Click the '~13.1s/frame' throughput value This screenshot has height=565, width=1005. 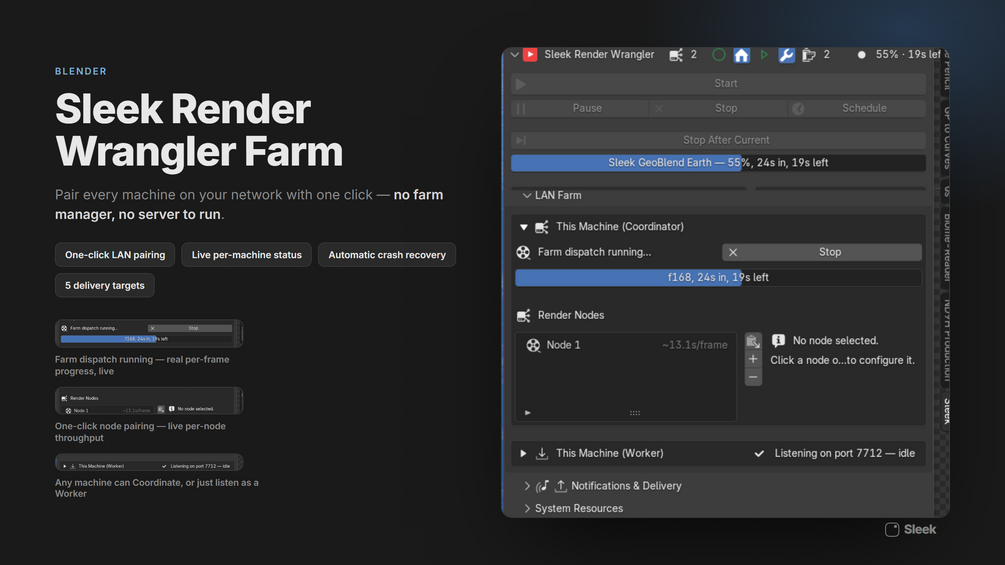click(694, 345)
